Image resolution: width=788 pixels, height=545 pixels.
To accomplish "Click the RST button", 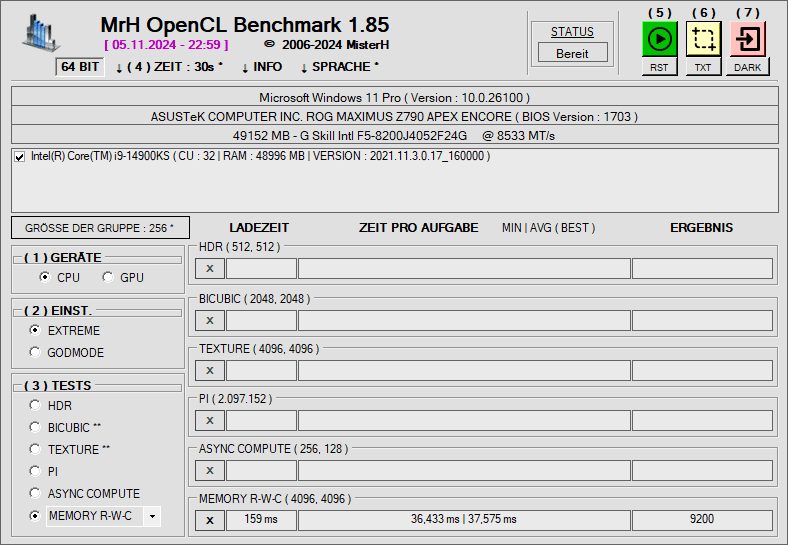I will click(x=659, y=67).
